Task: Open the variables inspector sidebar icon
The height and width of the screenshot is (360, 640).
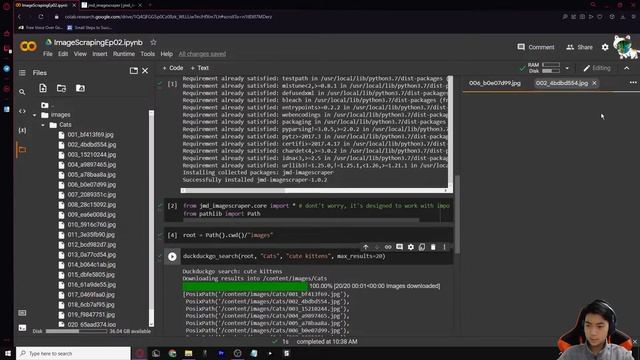Action: pos(22,130)
